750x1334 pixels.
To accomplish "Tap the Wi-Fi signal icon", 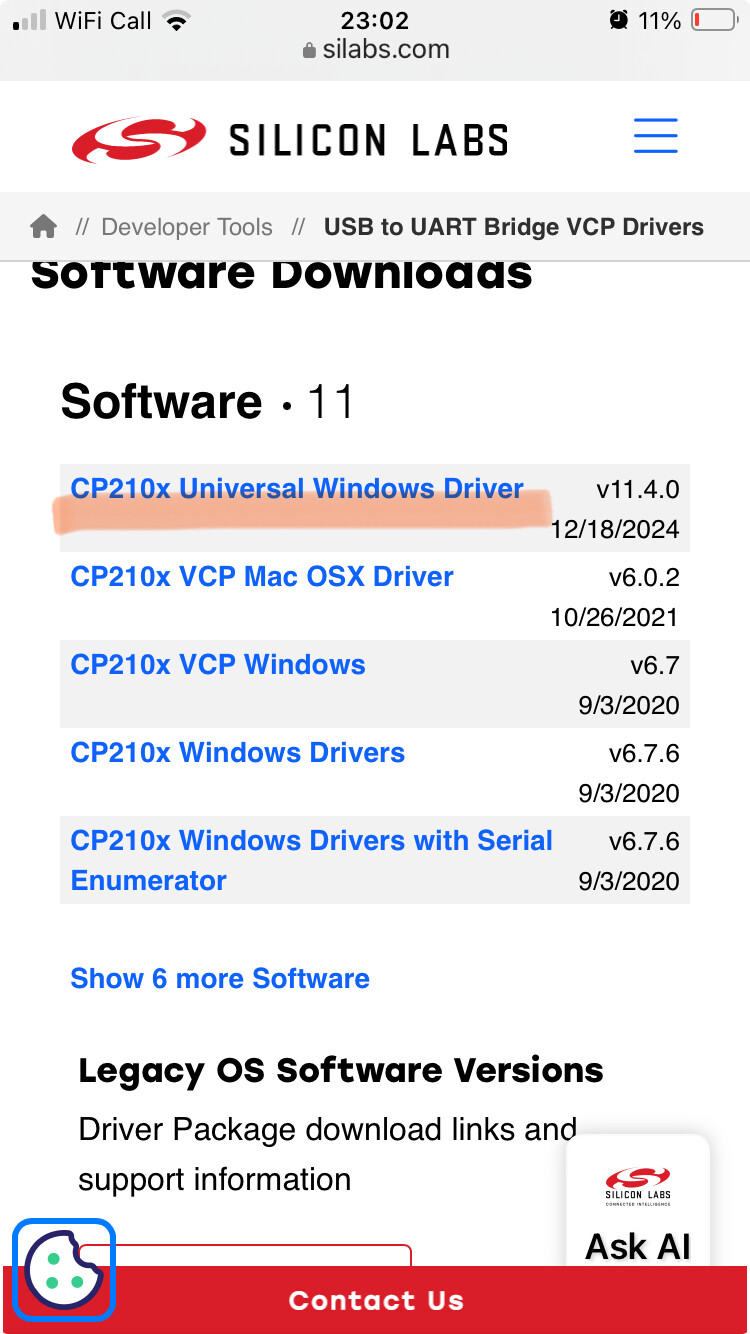I will click(178, 21).
